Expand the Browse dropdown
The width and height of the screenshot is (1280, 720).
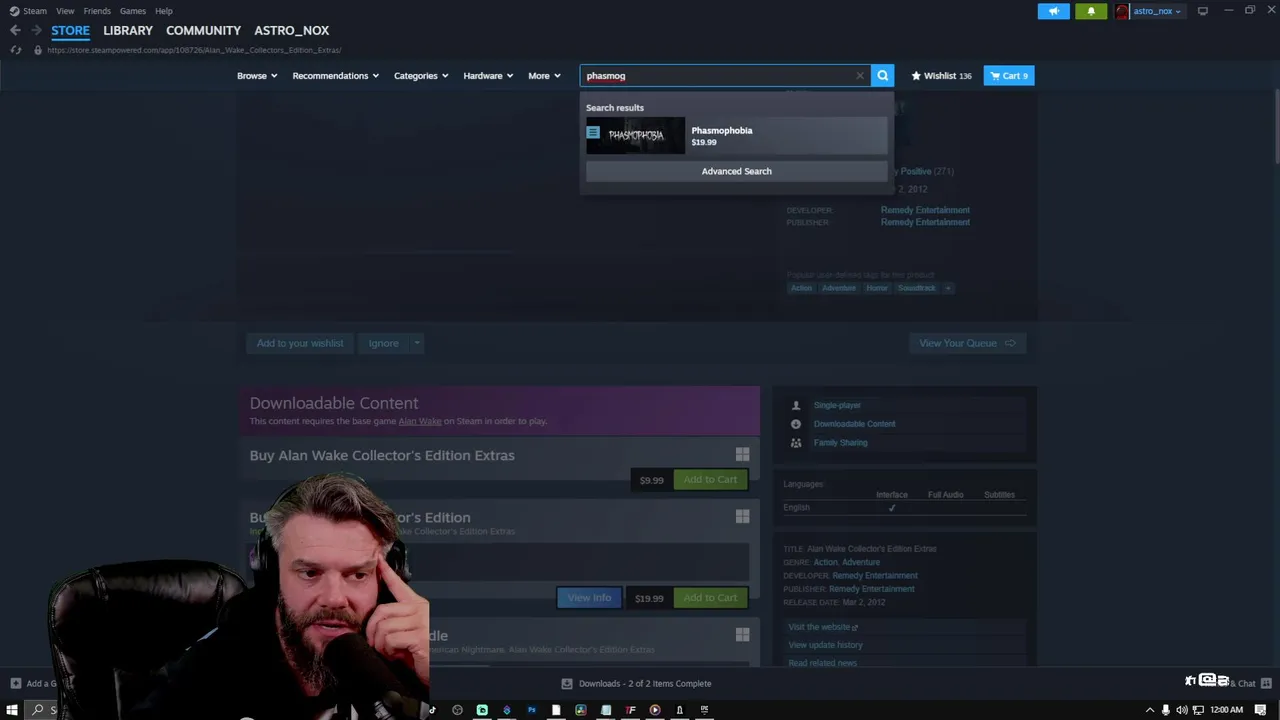click(257, 76)
